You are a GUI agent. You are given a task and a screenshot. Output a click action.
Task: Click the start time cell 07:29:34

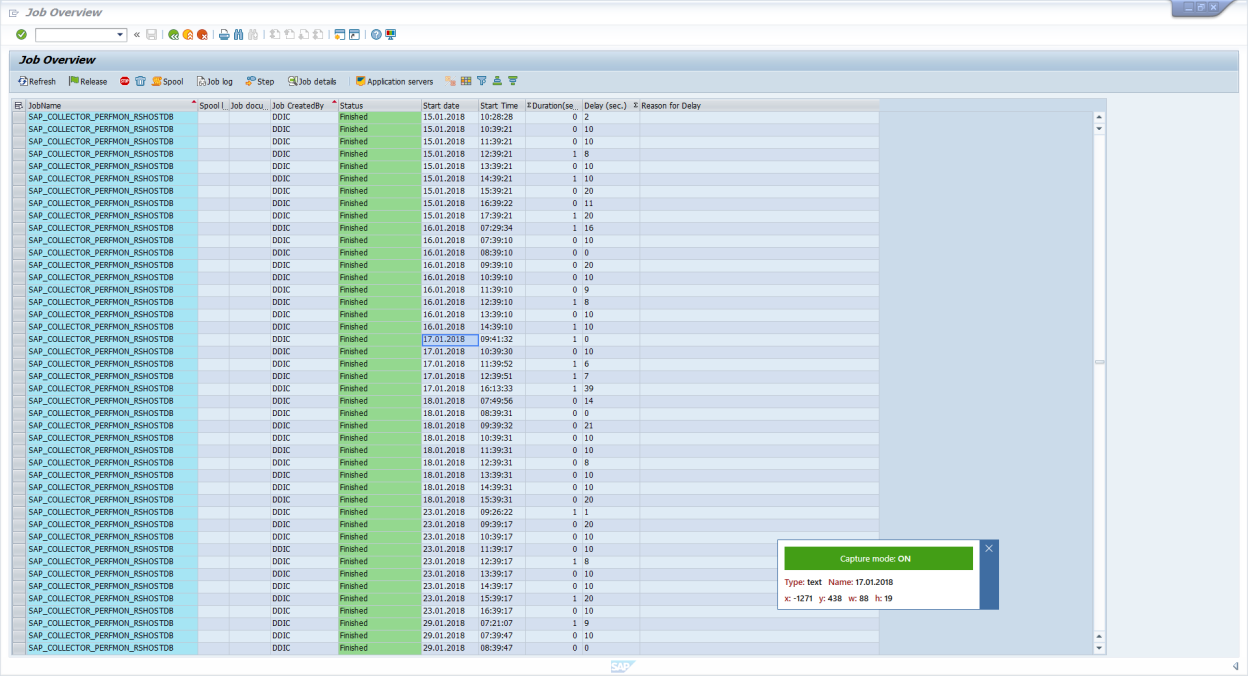[x=501, y=228]
